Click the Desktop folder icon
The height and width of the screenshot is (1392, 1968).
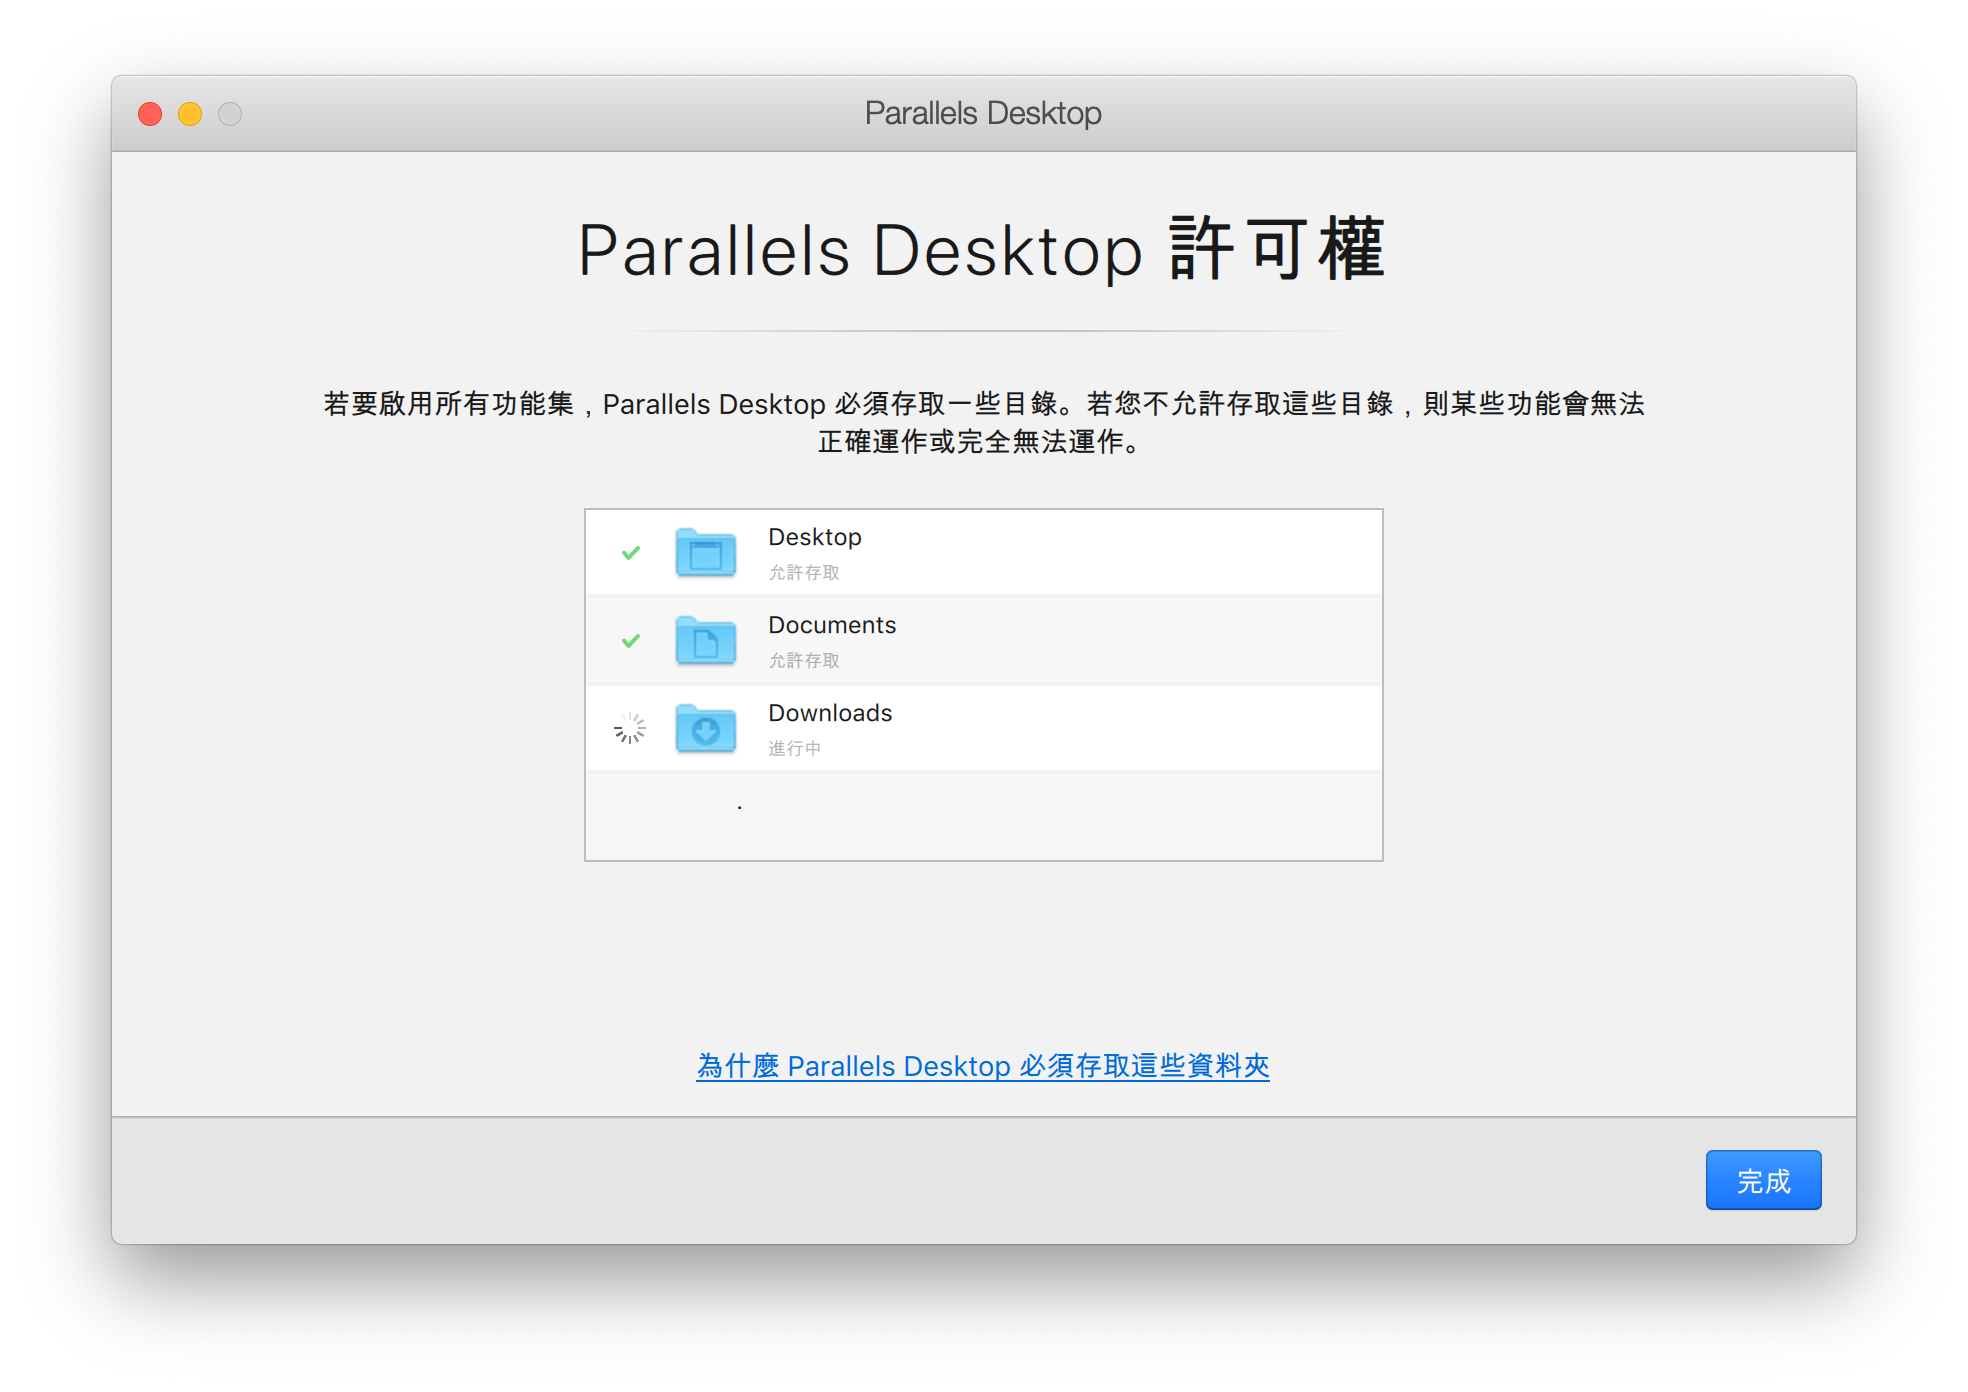pyautogui.click(x=705, y=552)
